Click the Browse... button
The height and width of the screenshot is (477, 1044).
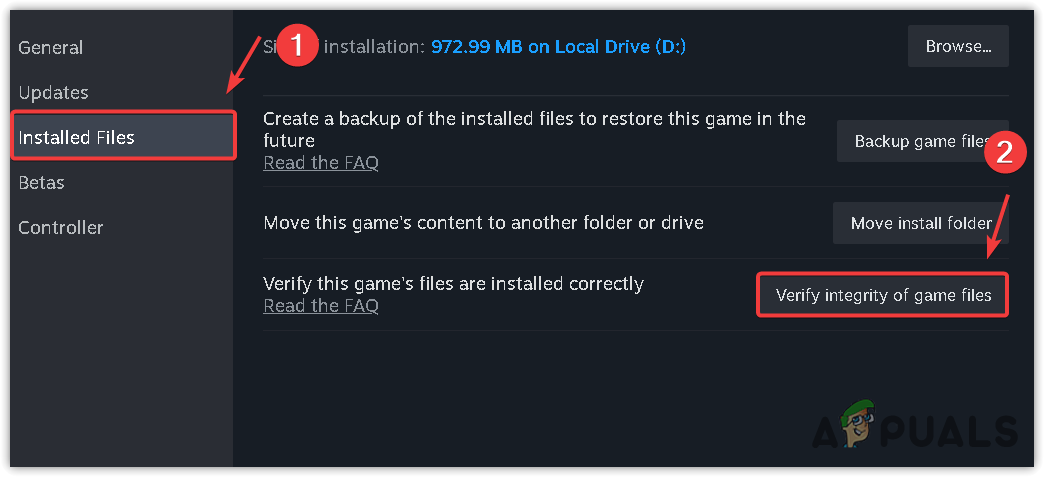point(958,46)
